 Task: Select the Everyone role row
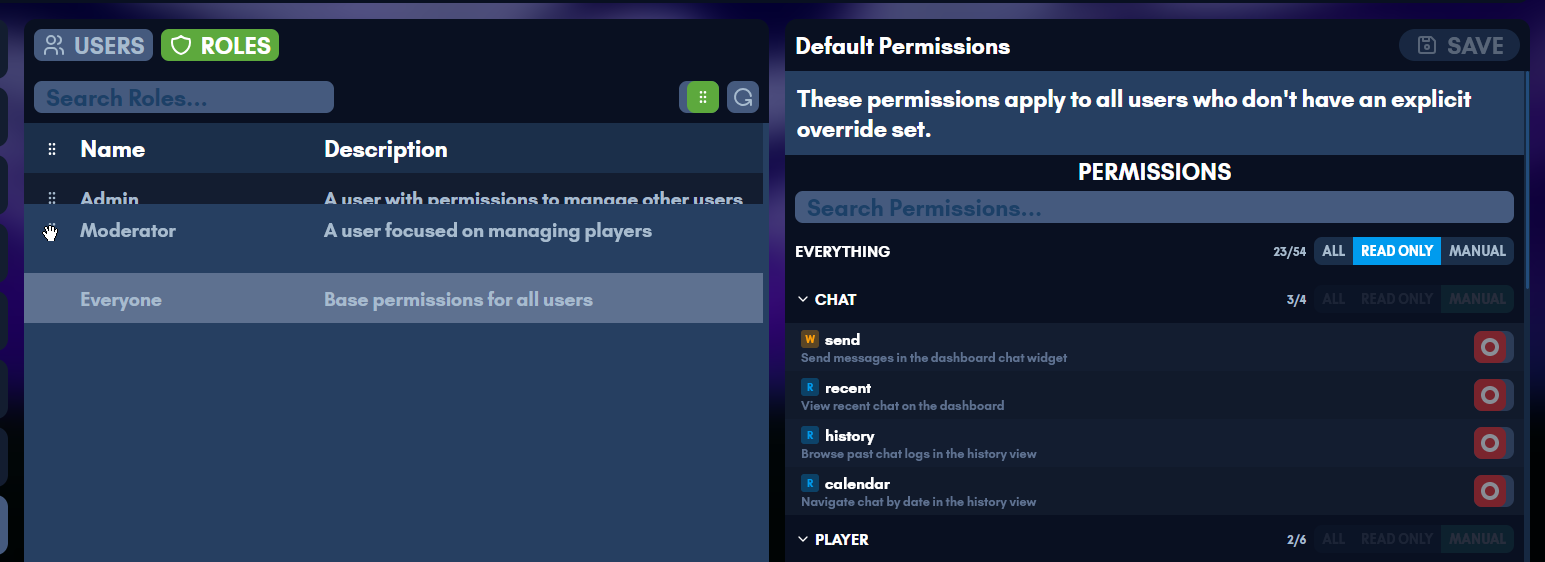[x=393, y=298]
